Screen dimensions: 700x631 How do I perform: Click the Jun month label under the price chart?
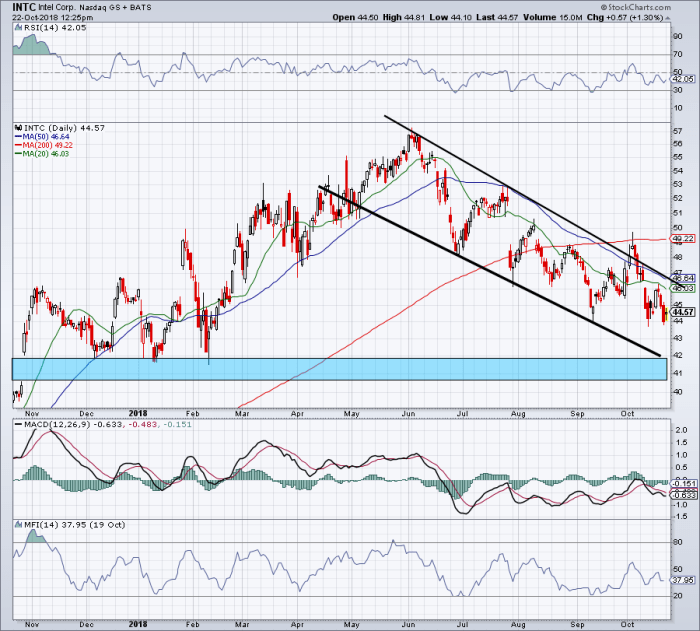point(408,414)
